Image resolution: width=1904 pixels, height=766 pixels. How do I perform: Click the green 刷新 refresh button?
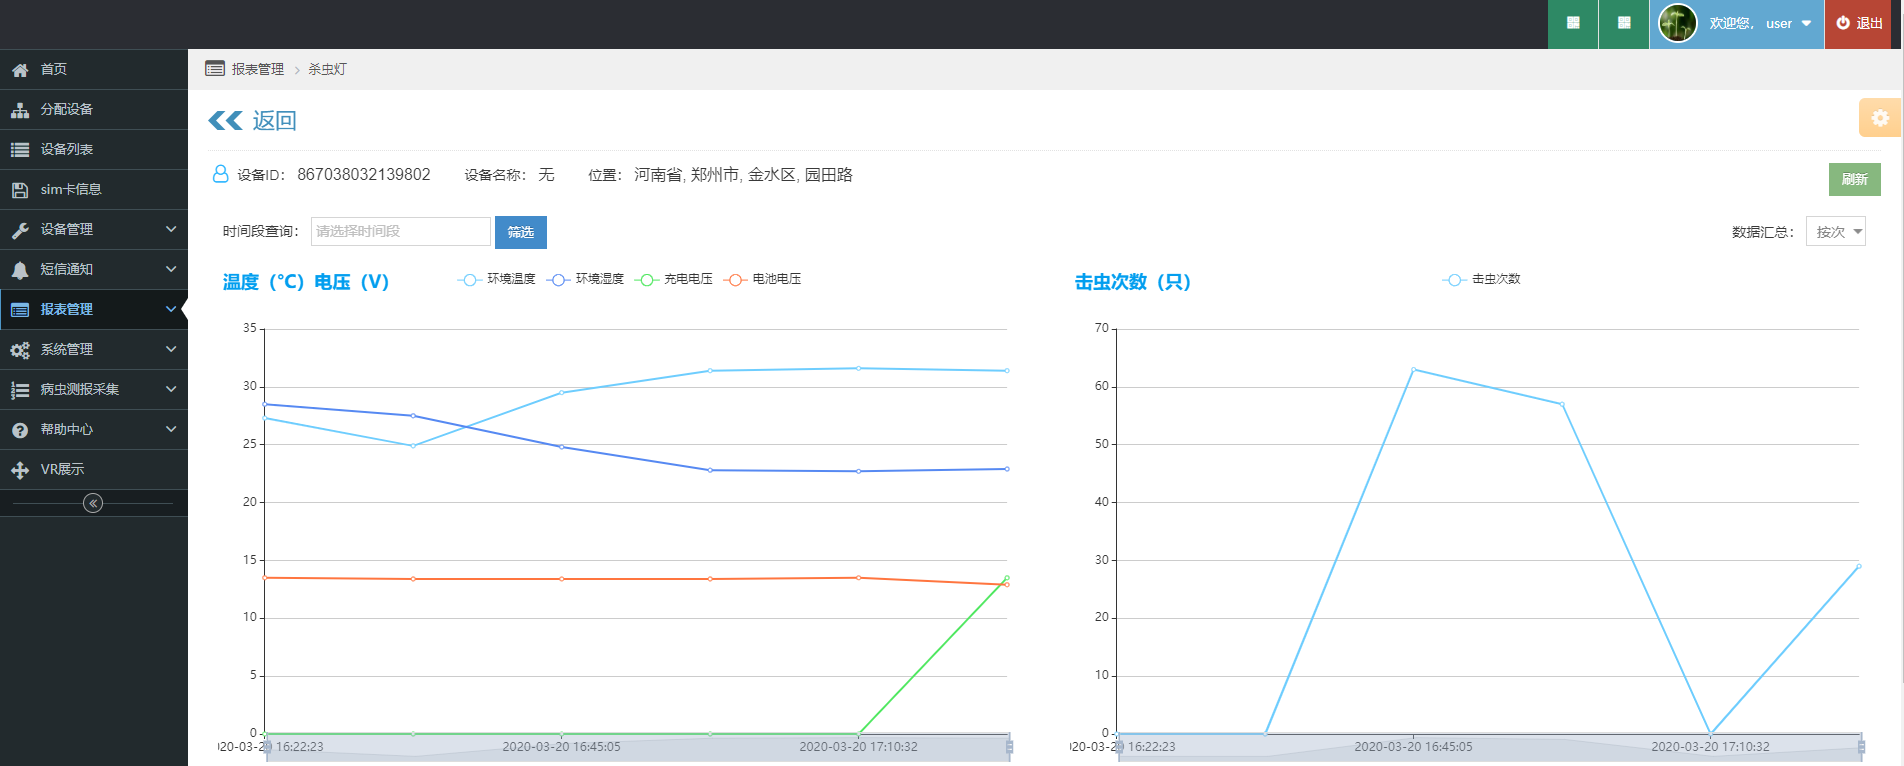[1854, 179]
